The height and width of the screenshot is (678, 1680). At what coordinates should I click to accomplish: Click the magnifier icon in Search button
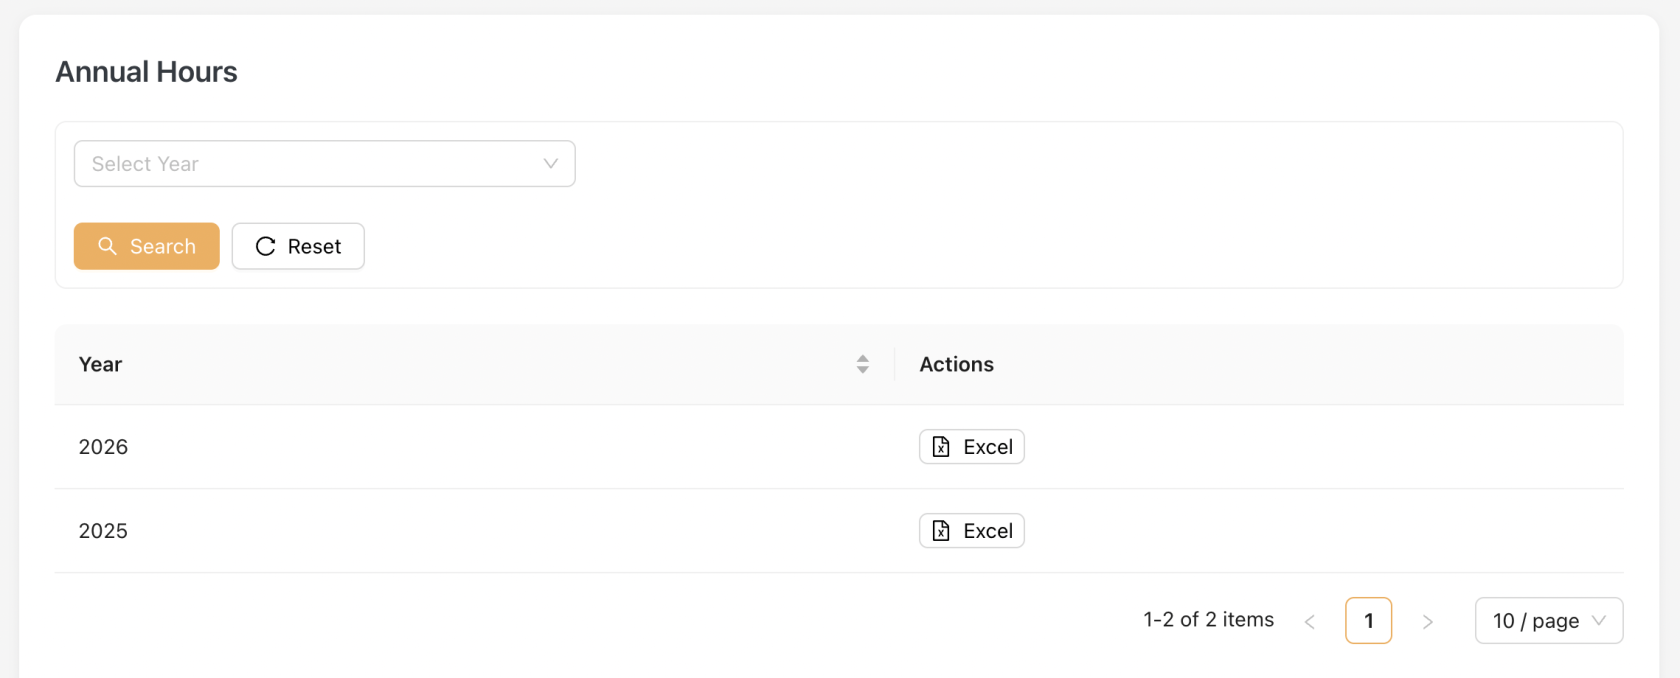click(107, 246)
